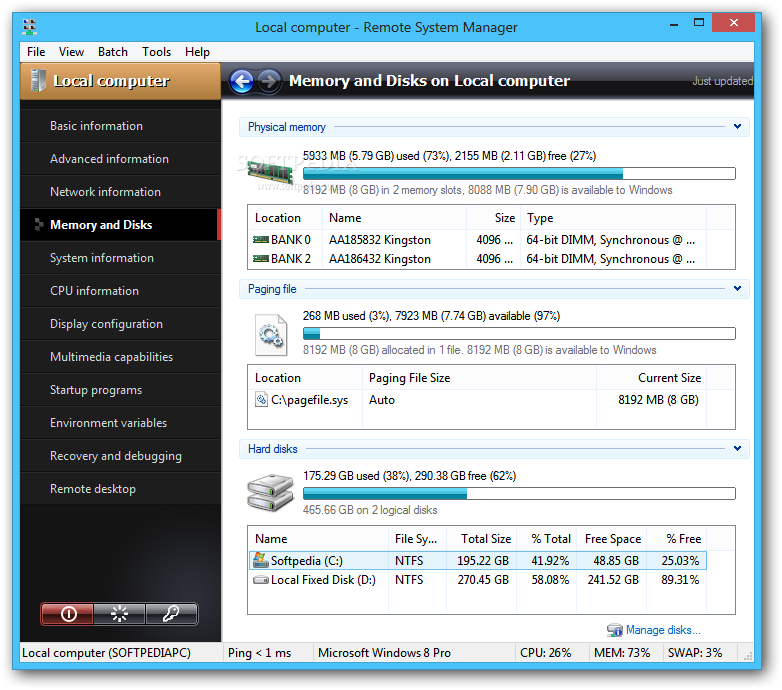Open the View menu
This screenshot has height=690, width=782.
pos(71,52)
